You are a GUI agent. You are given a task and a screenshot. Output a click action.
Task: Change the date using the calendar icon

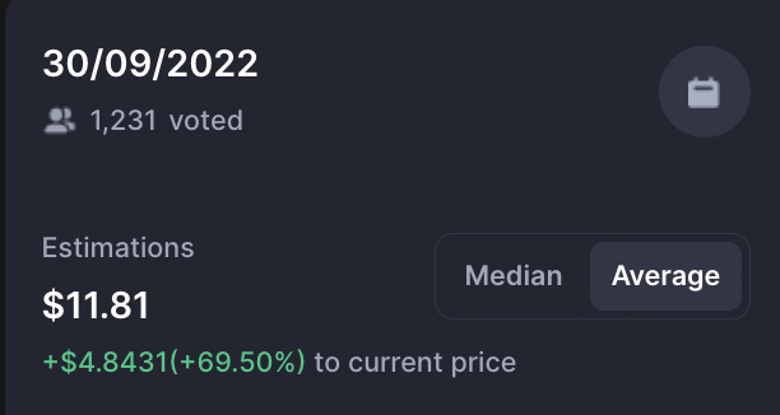click(704, 93)
